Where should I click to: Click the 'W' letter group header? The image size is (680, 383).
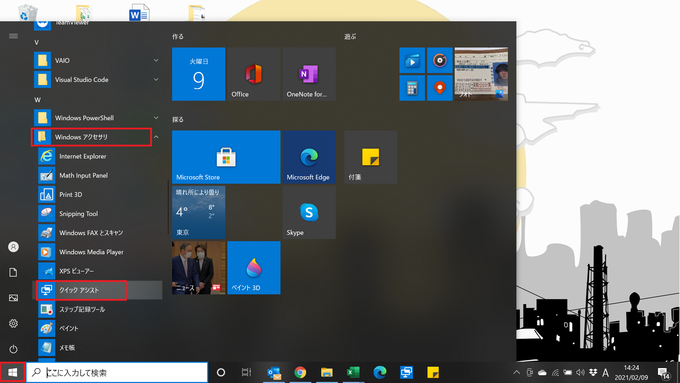point(37,100)
